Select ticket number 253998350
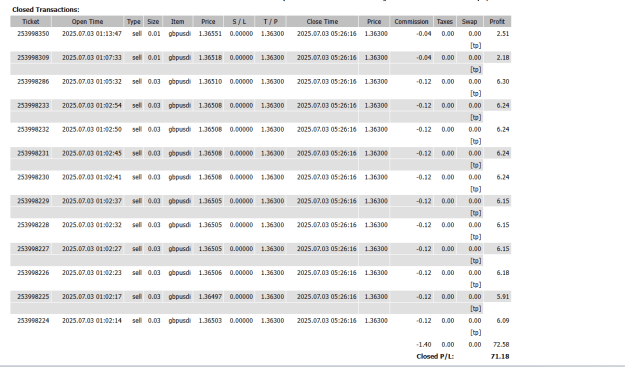625x367 pixels. tap(33, 34)
